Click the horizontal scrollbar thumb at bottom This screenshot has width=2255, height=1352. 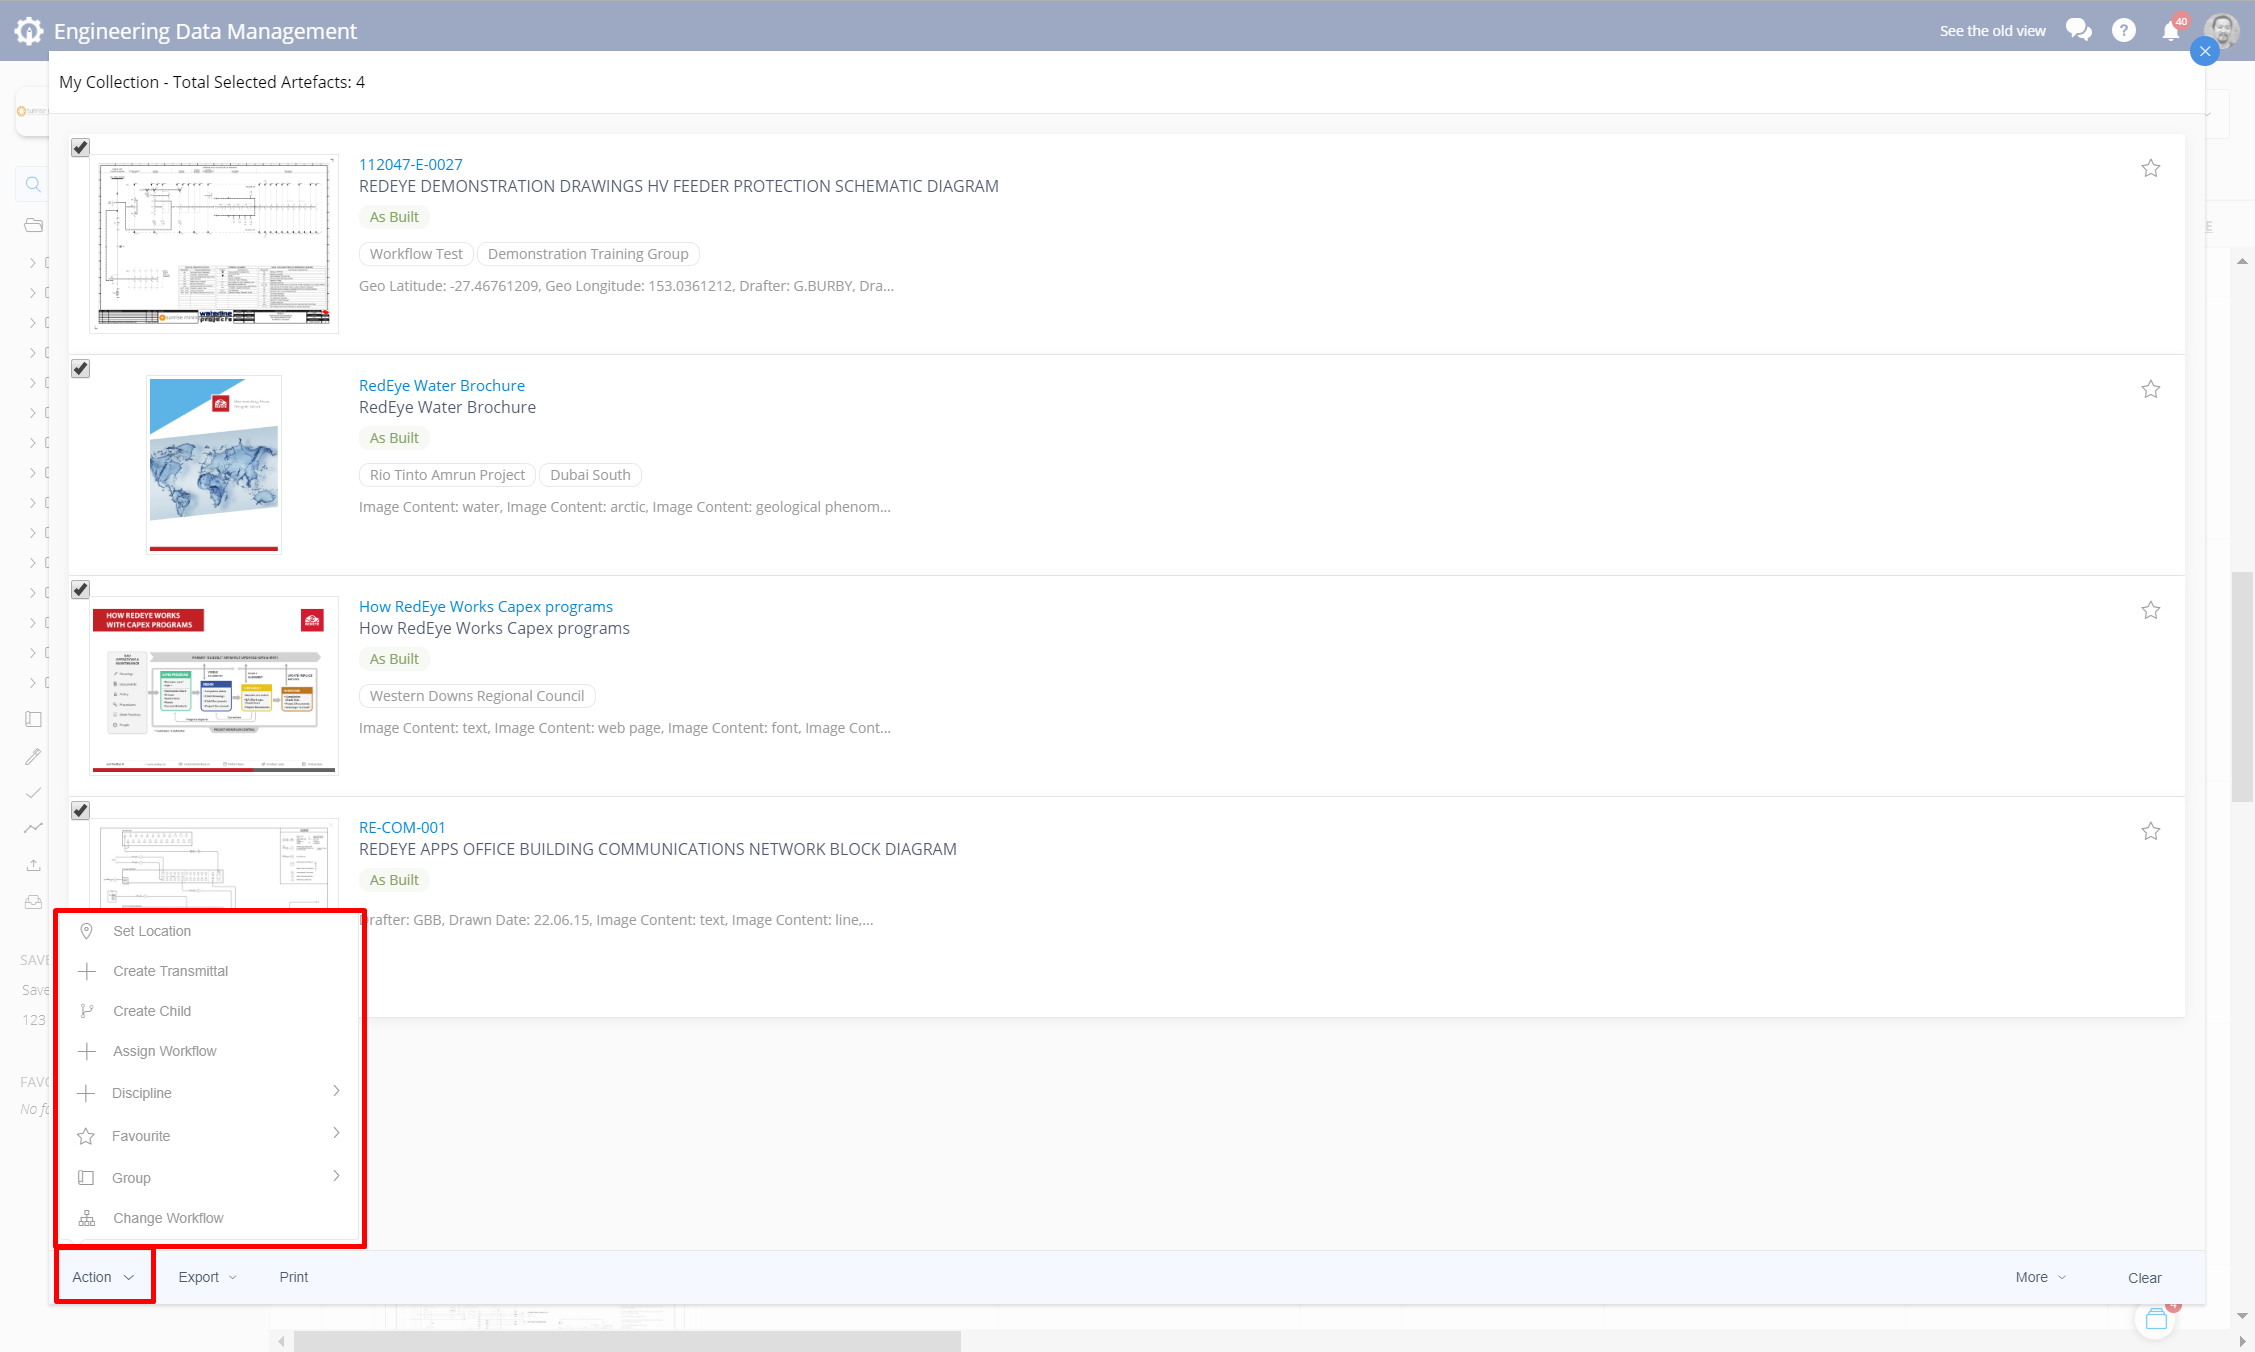tap(627, 1341)
